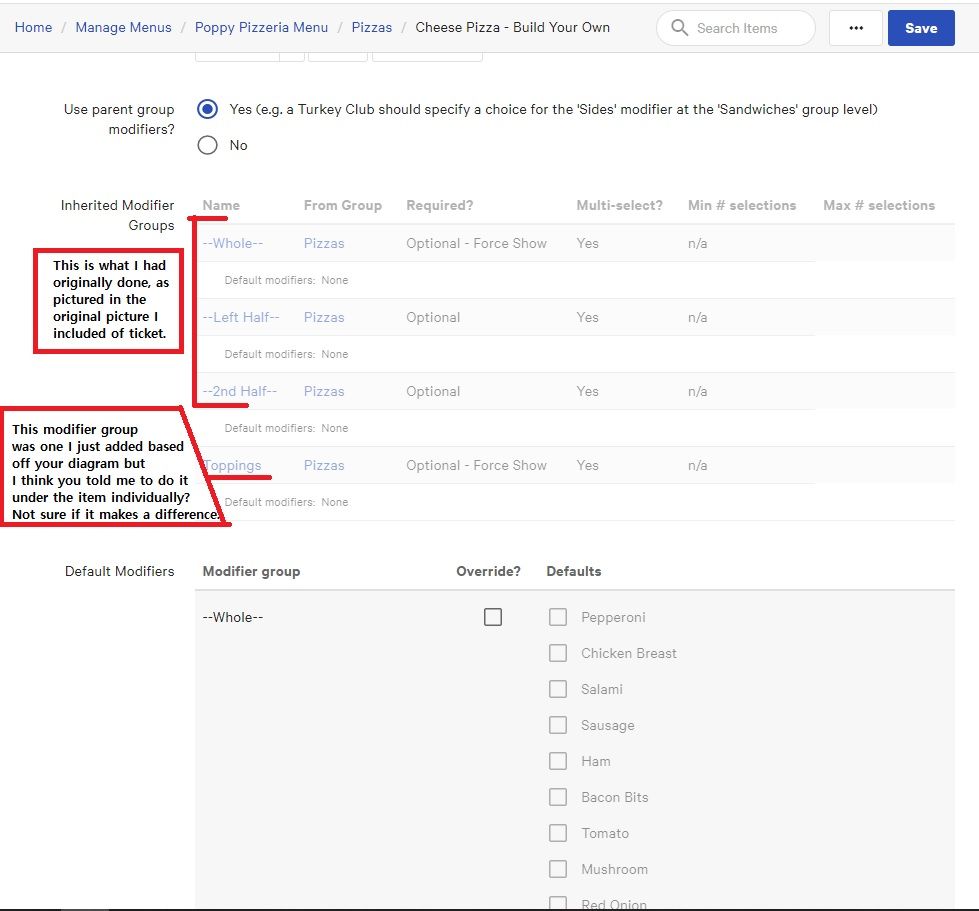Tick the Chicken Breast default checkbox
Screen dimensions: 979x911
[x=558, y=653]
